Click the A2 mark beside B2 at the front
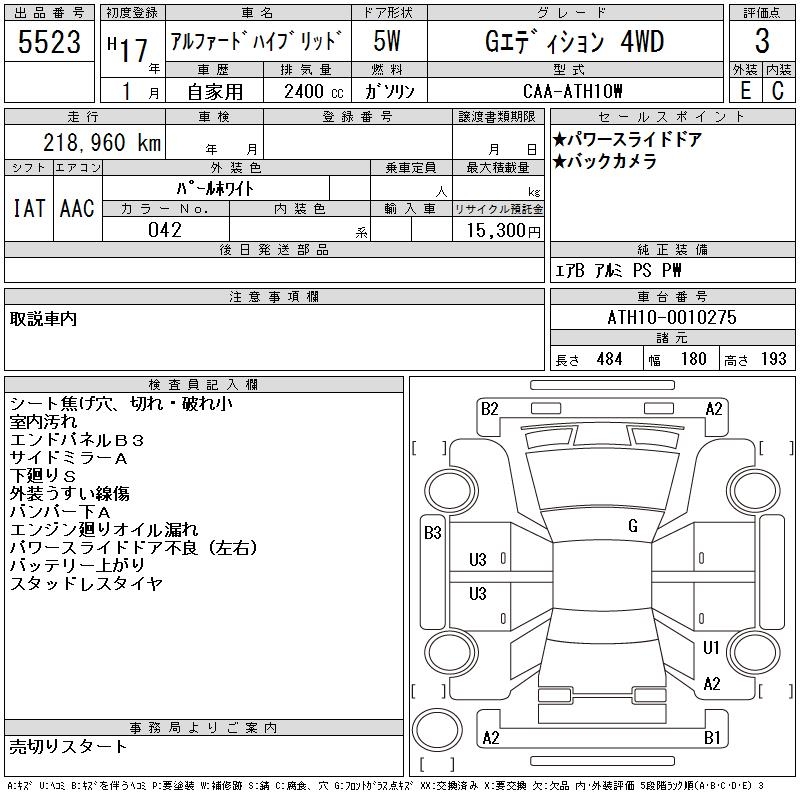The height and width of the screenshot is (800, 800). [x=714, y=409]
